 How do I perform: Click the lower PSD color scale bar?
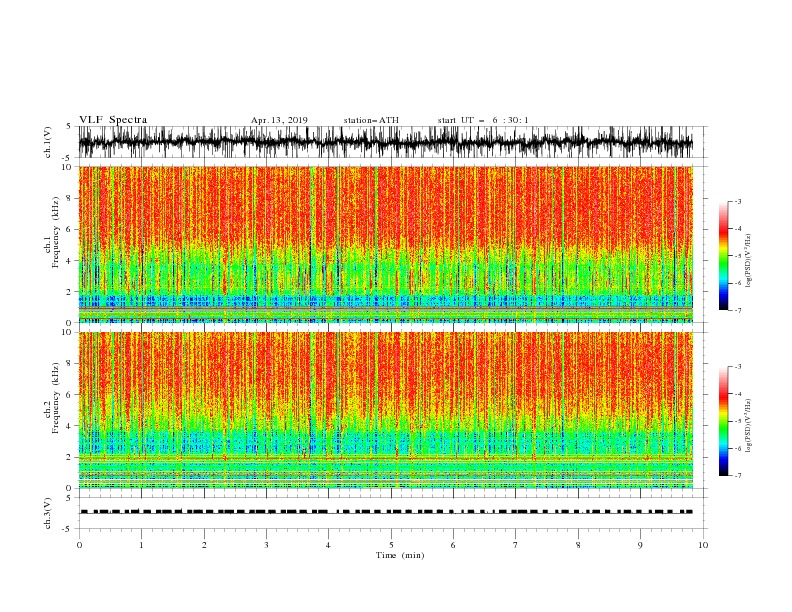723,421
